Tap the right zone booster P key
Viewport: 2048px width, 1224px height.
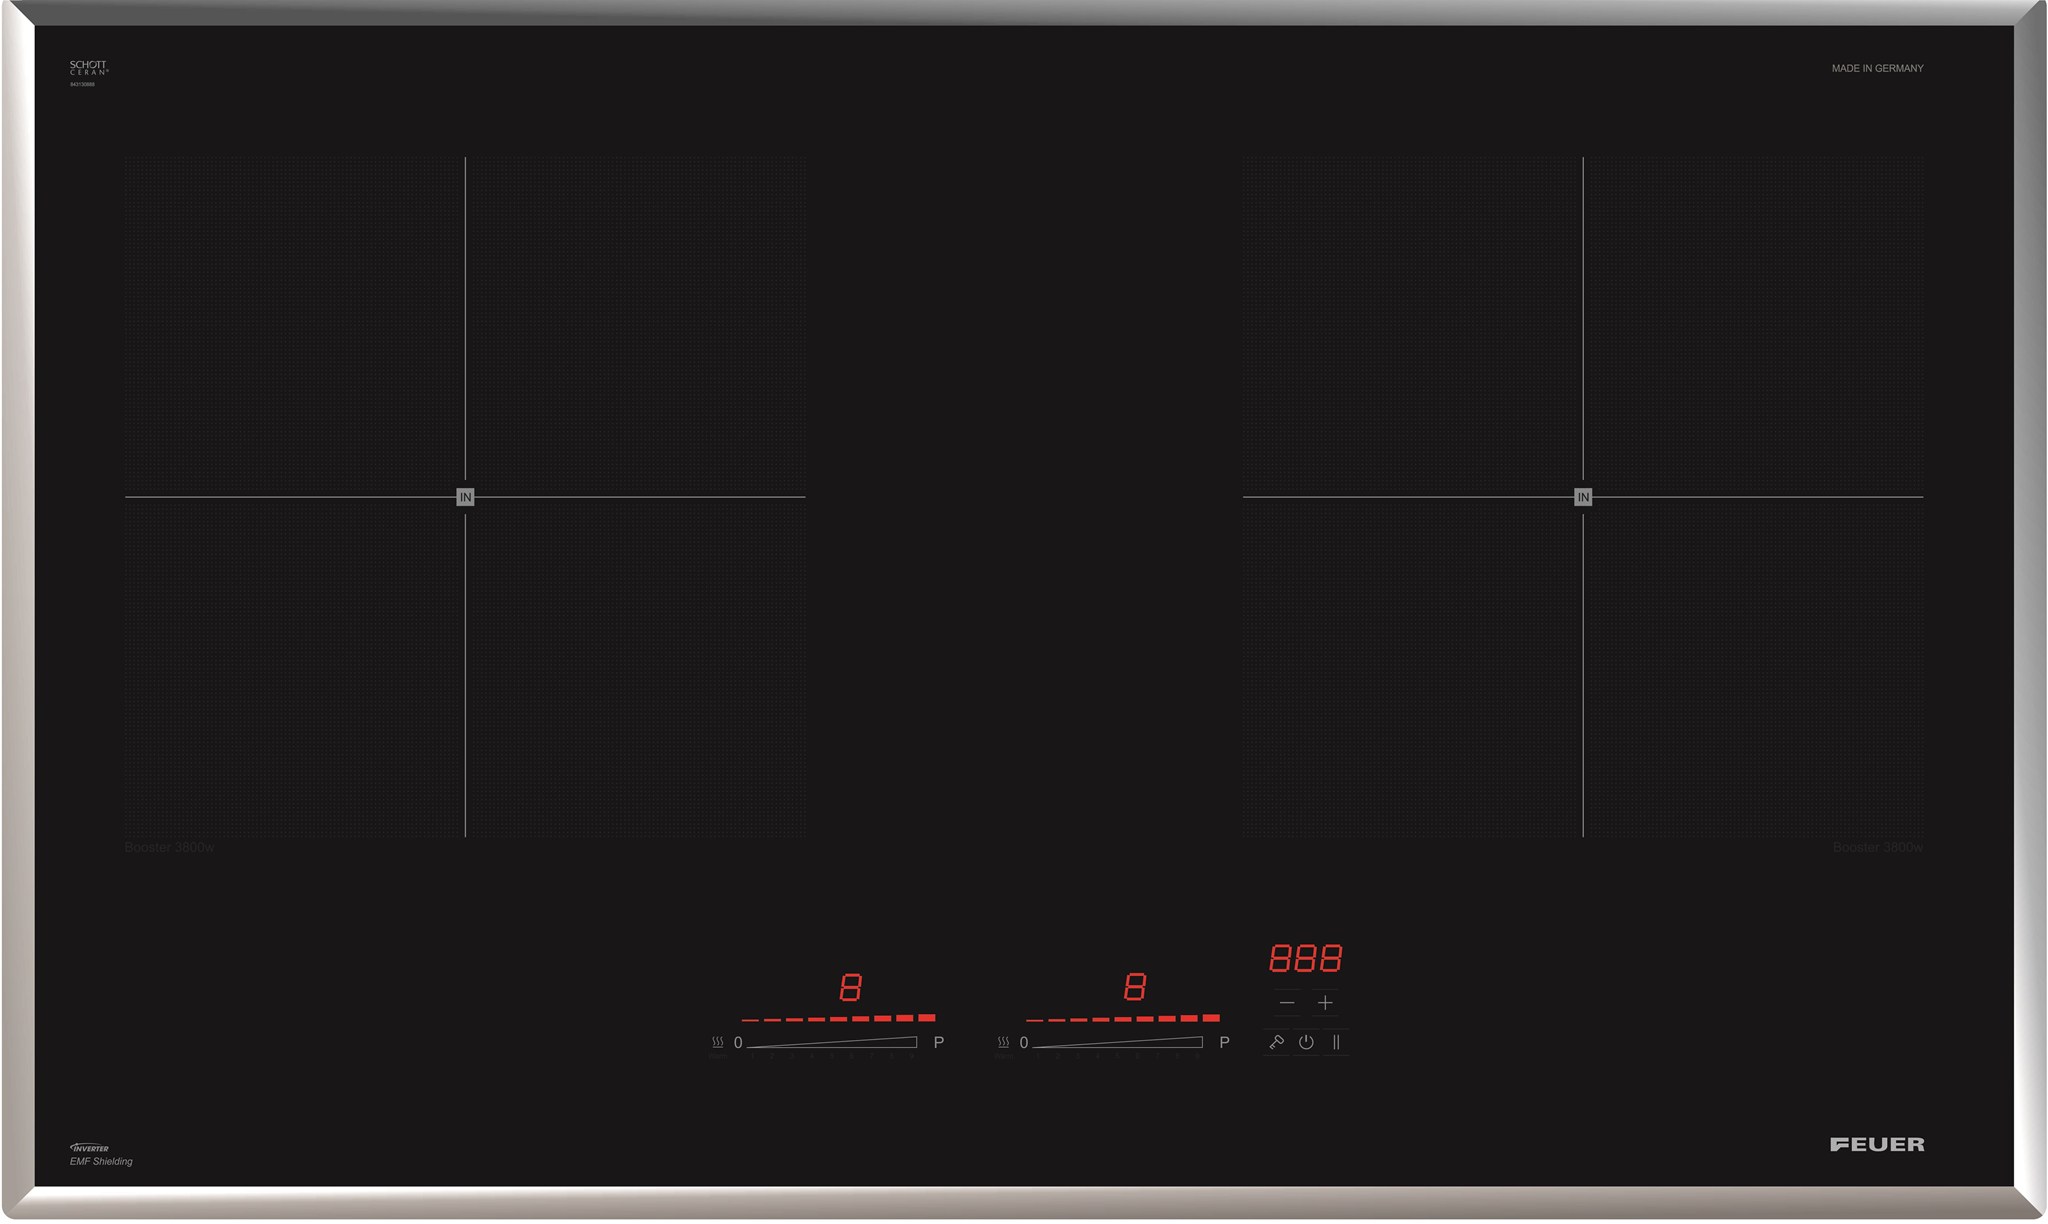[1224, 1042]
